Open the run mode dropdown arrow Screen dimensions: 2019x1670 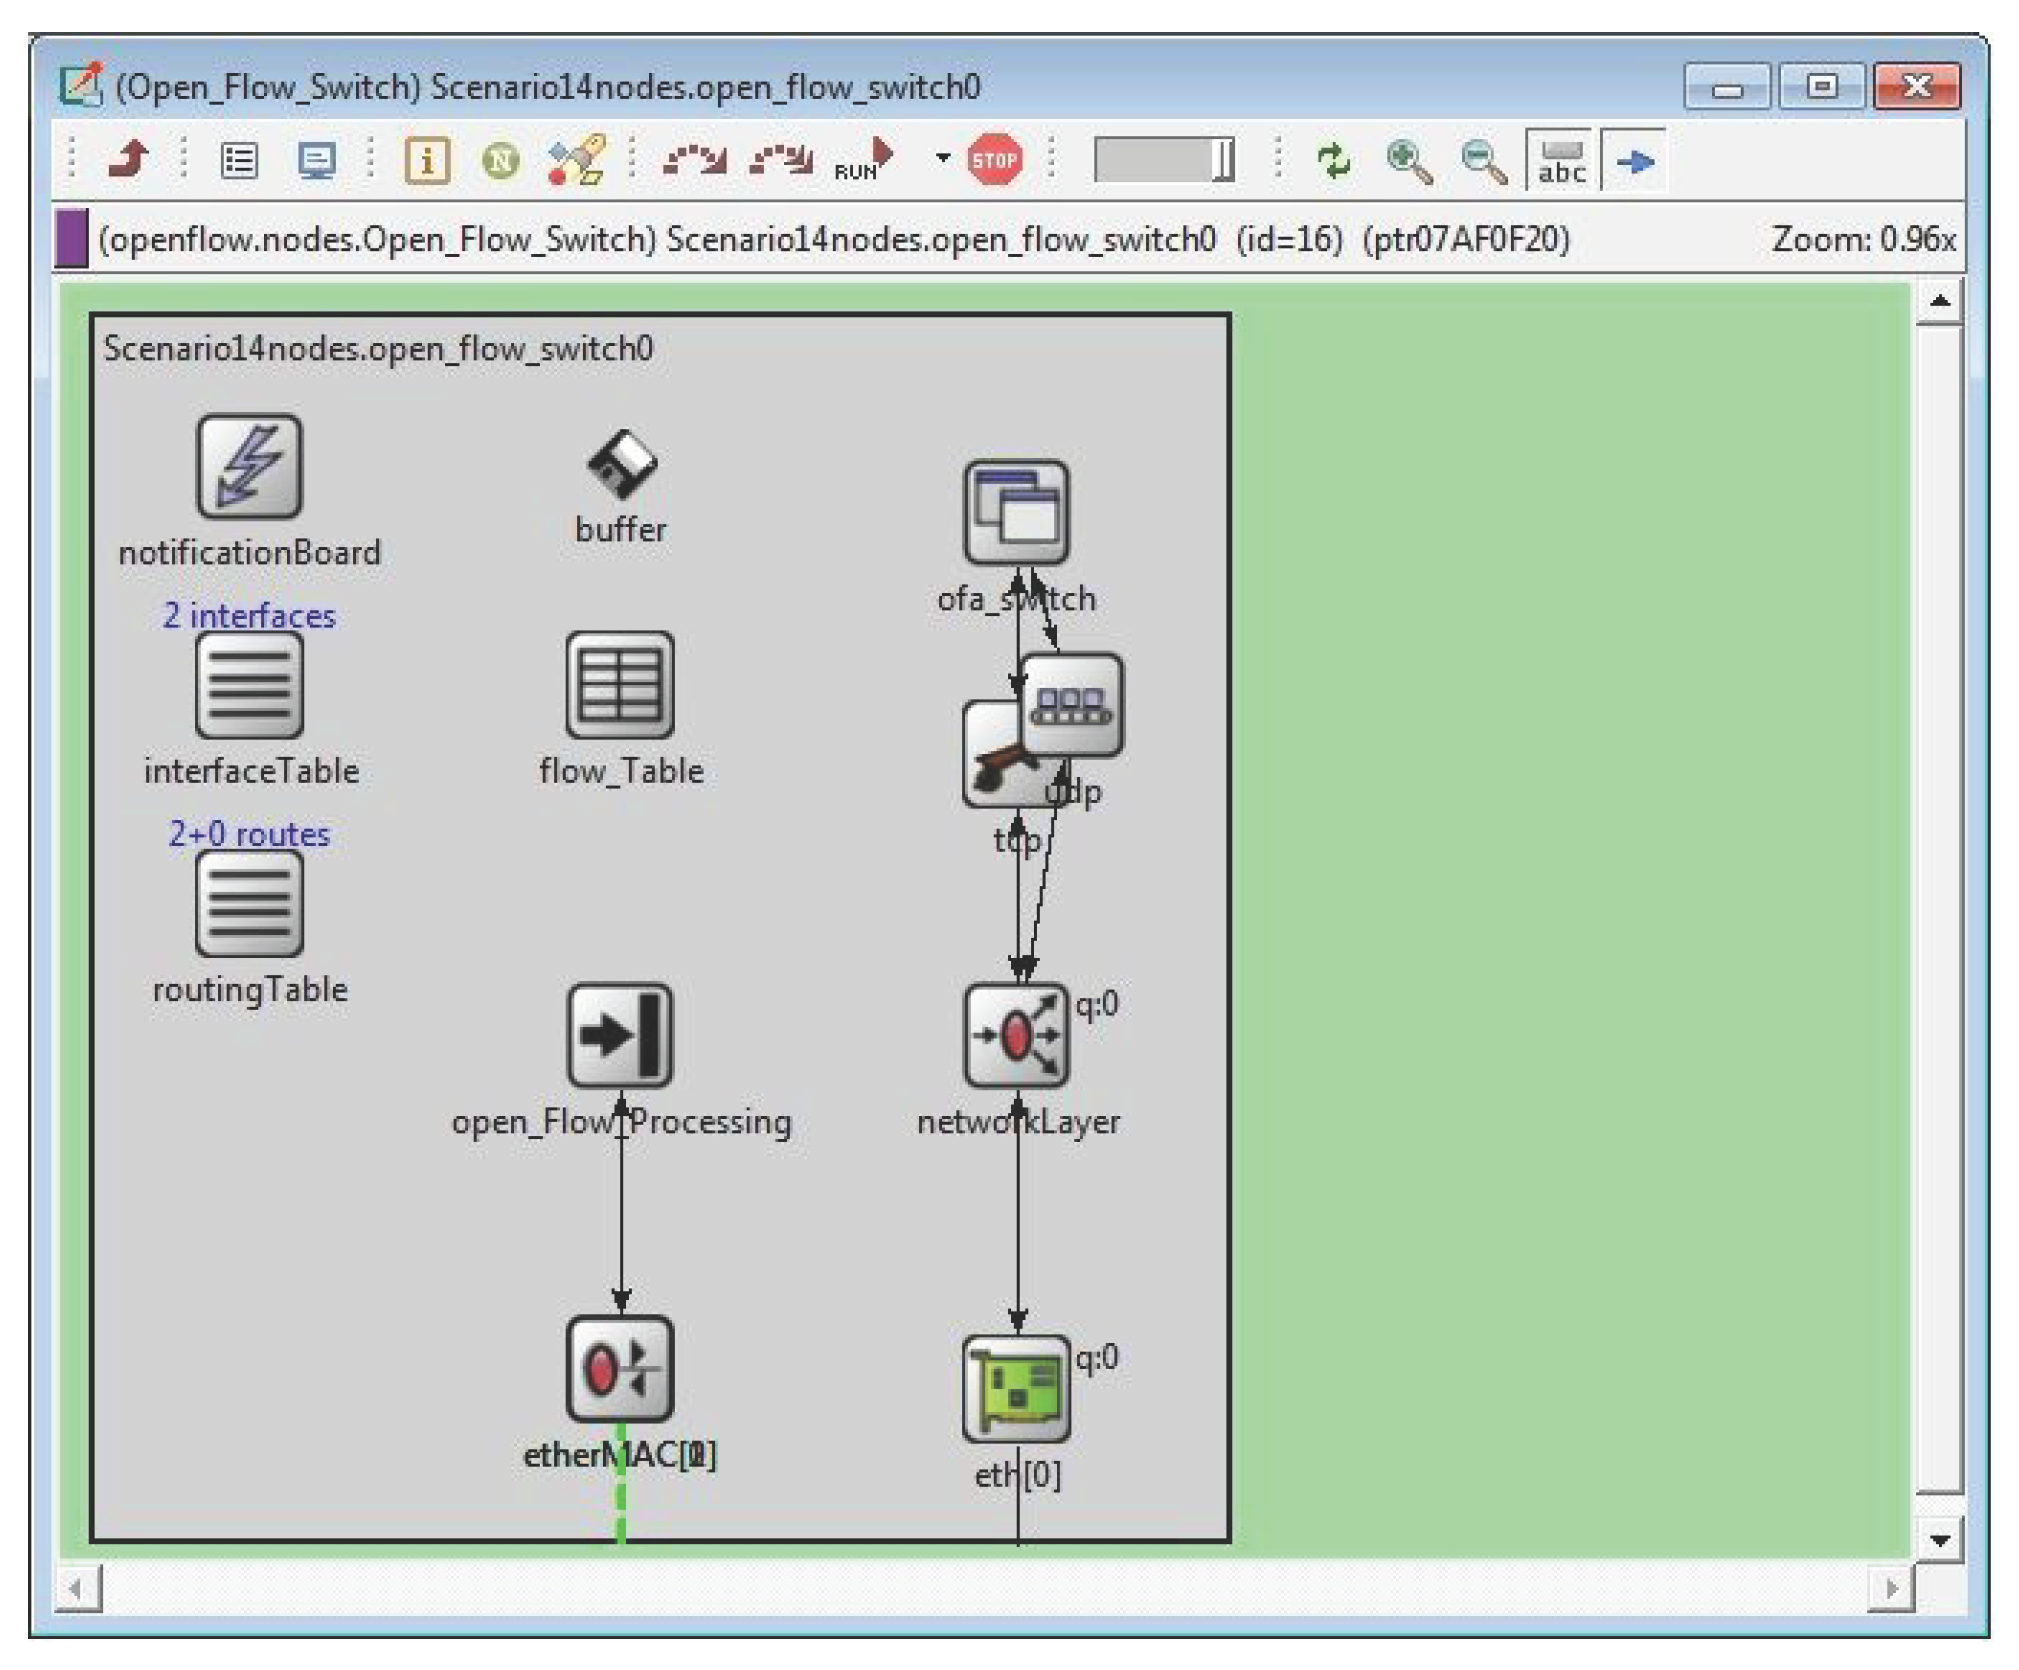pyautogui.click(x=942, y=158)
